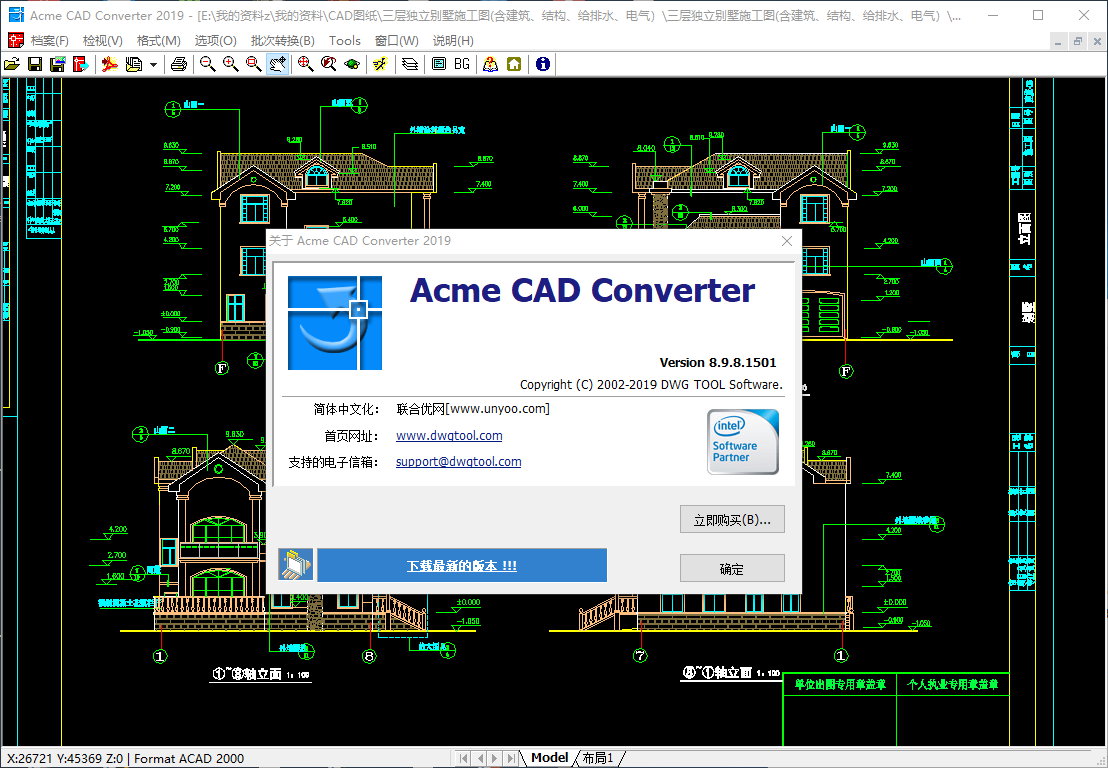This screenshot has width=1108, height=768.
Task: Click the help book question icon
Action: point(490,64)
